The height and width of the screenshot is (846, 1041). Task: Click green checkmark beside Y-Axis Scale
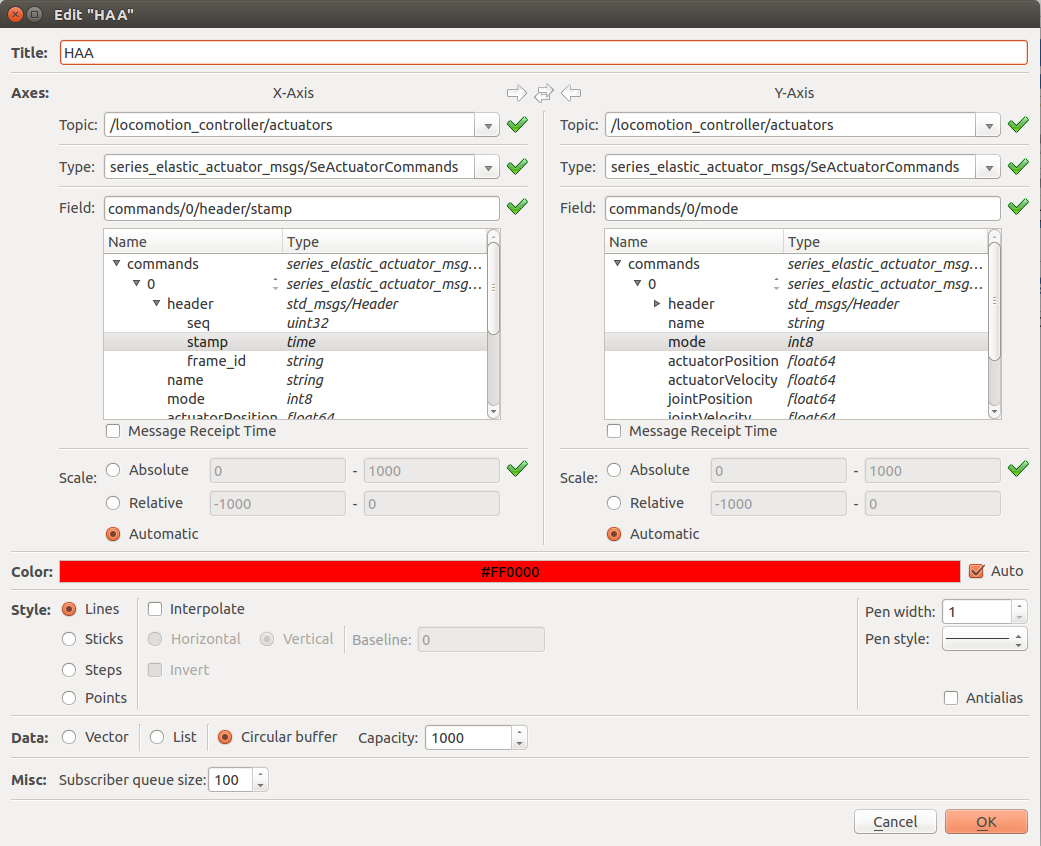[1018, 469]
